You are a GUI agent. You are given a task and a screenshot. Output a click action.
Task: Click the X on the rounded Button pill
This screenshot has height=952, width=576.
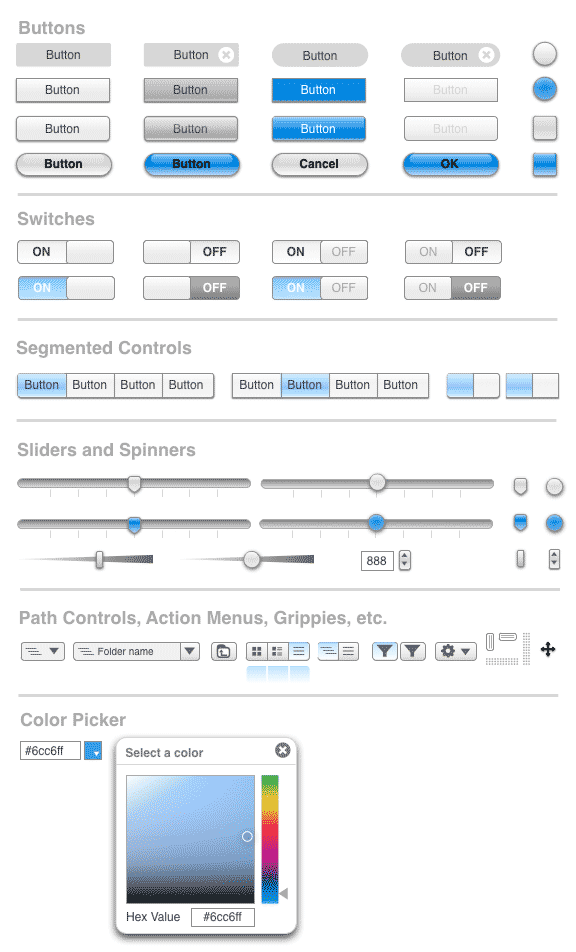point(486,55)
